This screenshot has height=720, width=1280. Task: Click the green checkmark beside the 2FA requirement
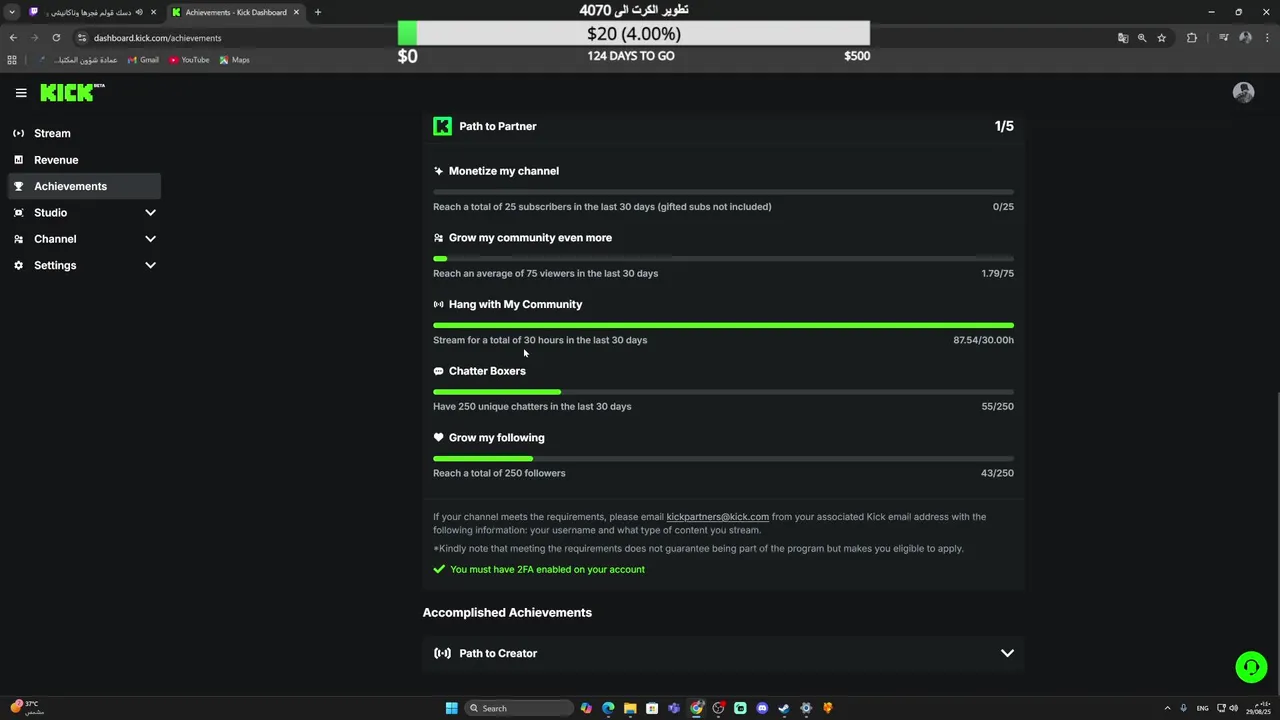pos(438,569)
